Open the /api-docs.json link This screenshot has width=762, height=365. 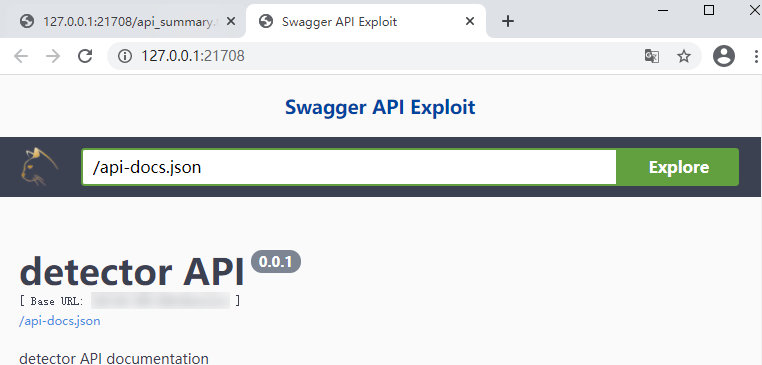(60, 321)
